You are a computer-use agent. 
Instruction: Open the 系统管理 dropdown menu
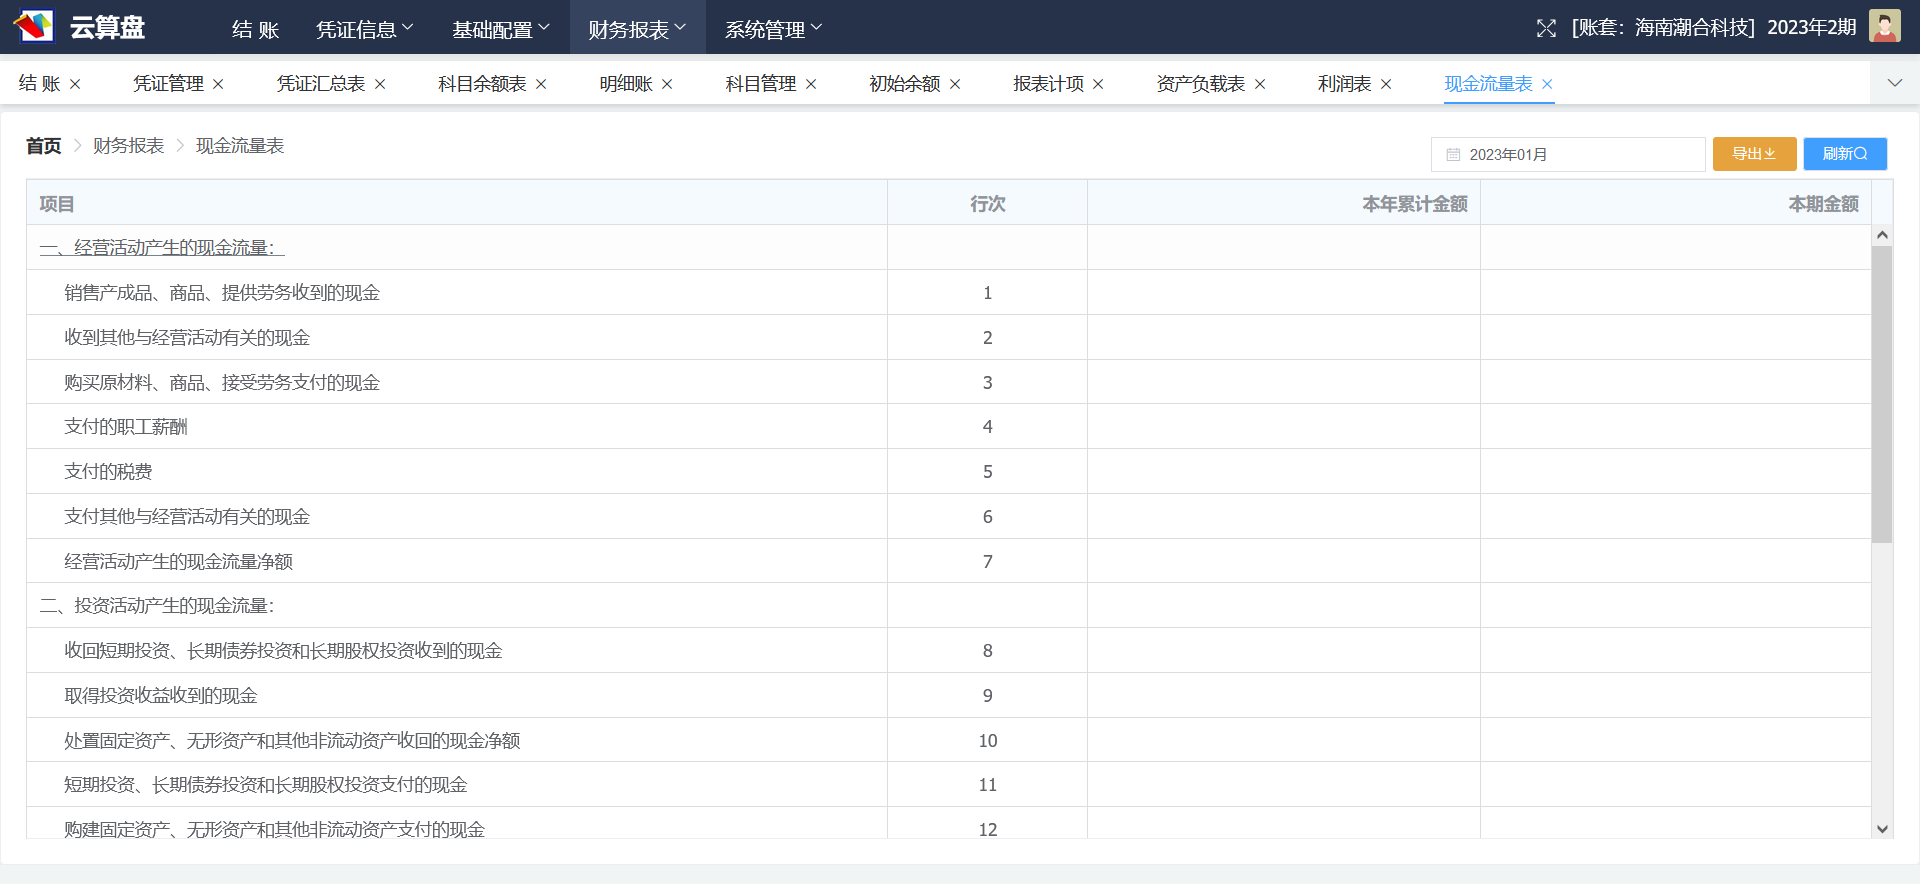point(773,29)
